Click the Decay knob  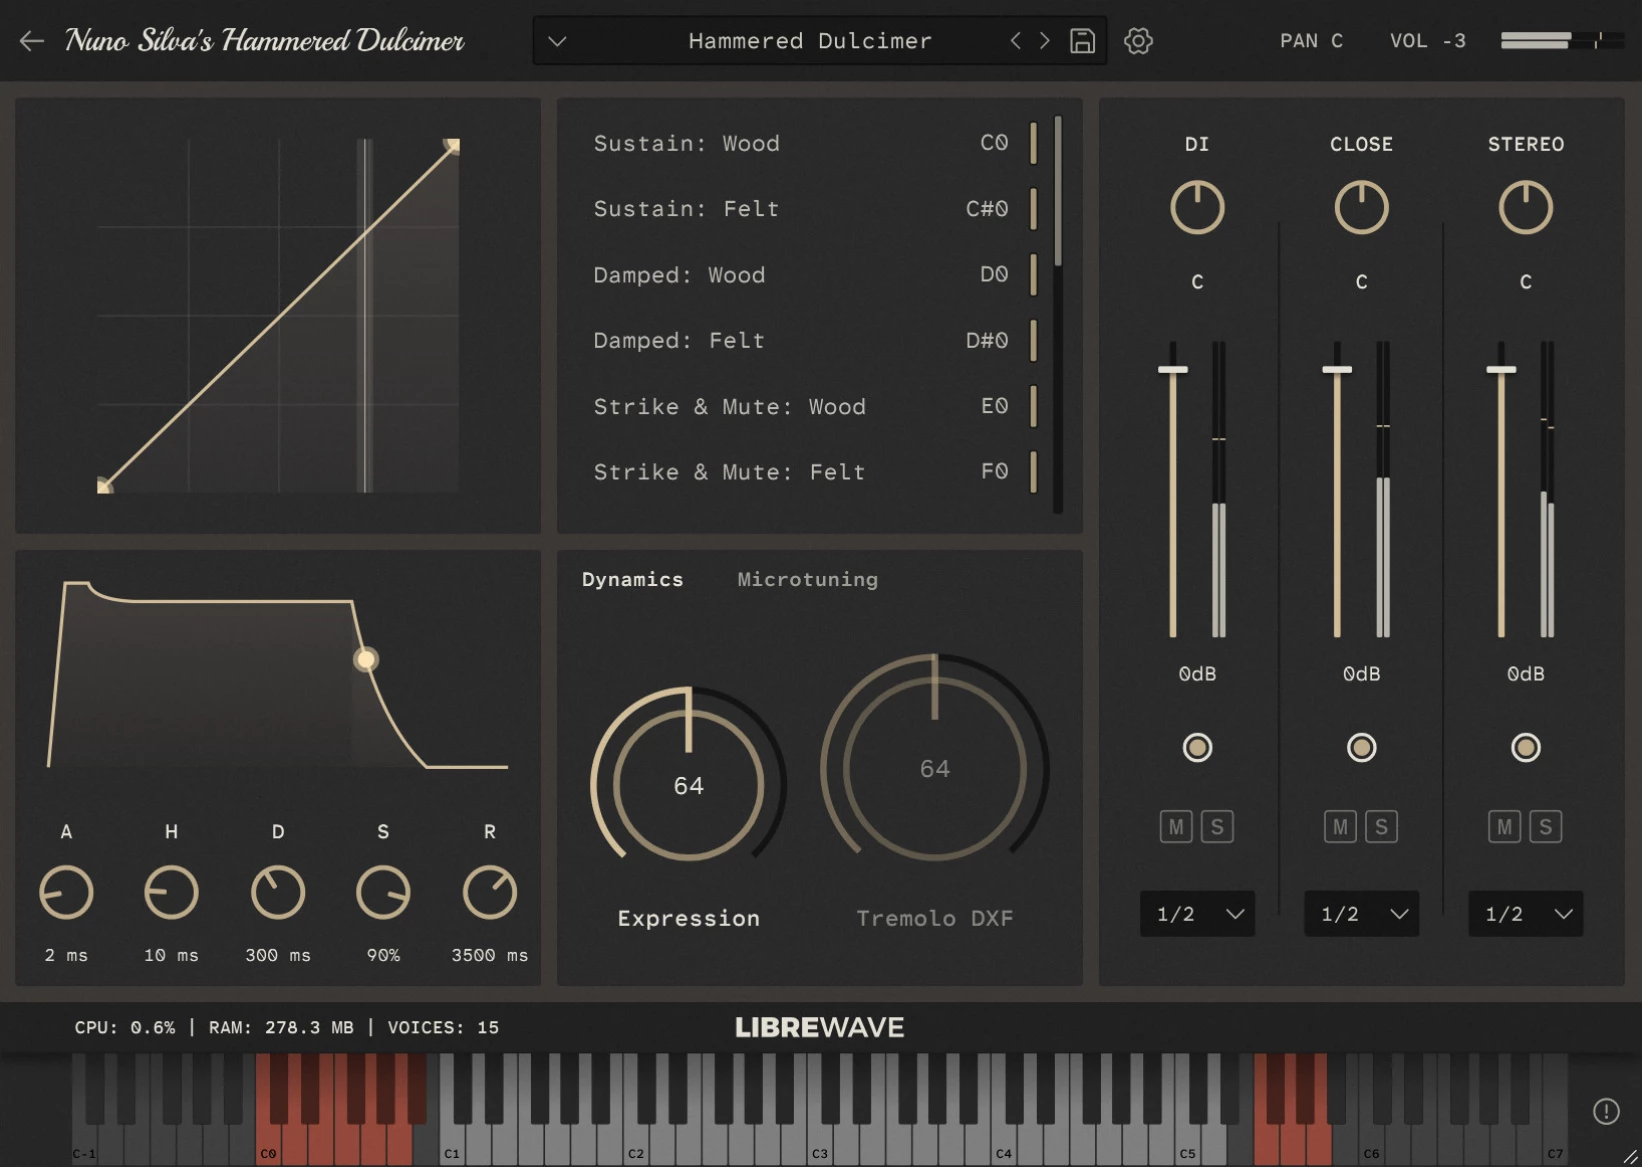tap(278, 892)
